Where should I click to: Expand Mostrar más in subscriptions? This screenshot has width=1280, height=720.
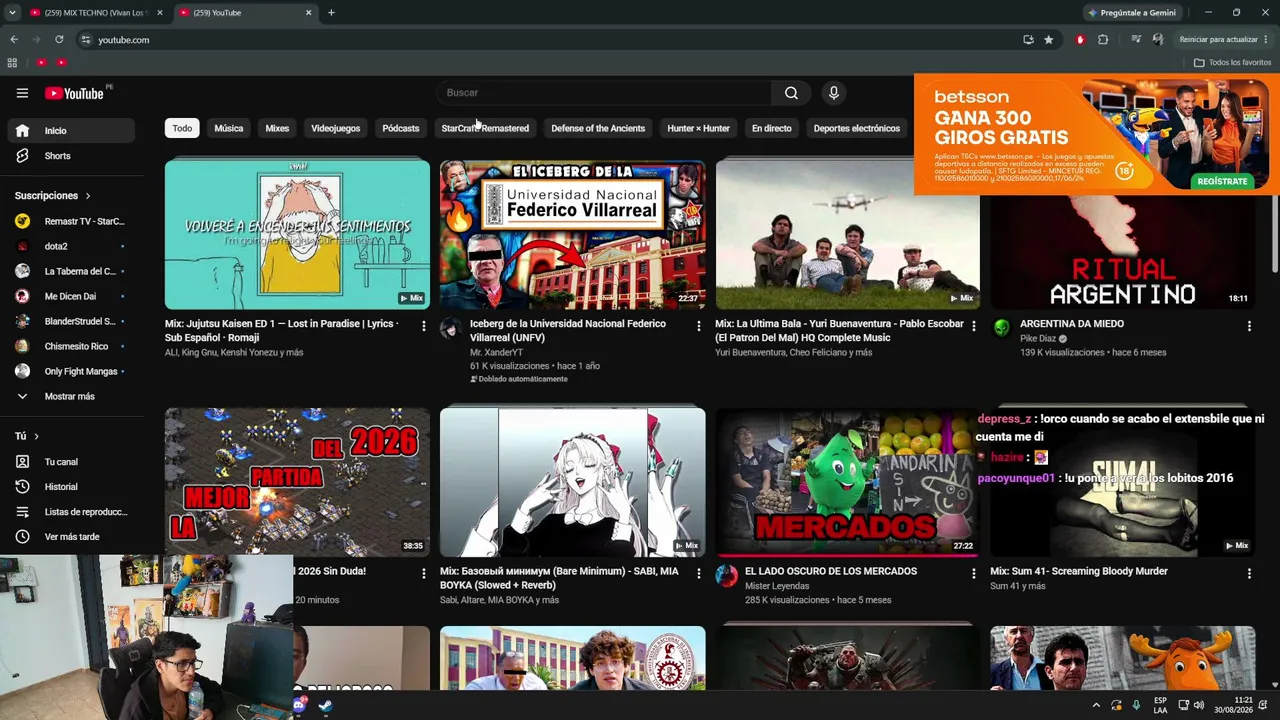pyautogui.click(x=71, y=397)
